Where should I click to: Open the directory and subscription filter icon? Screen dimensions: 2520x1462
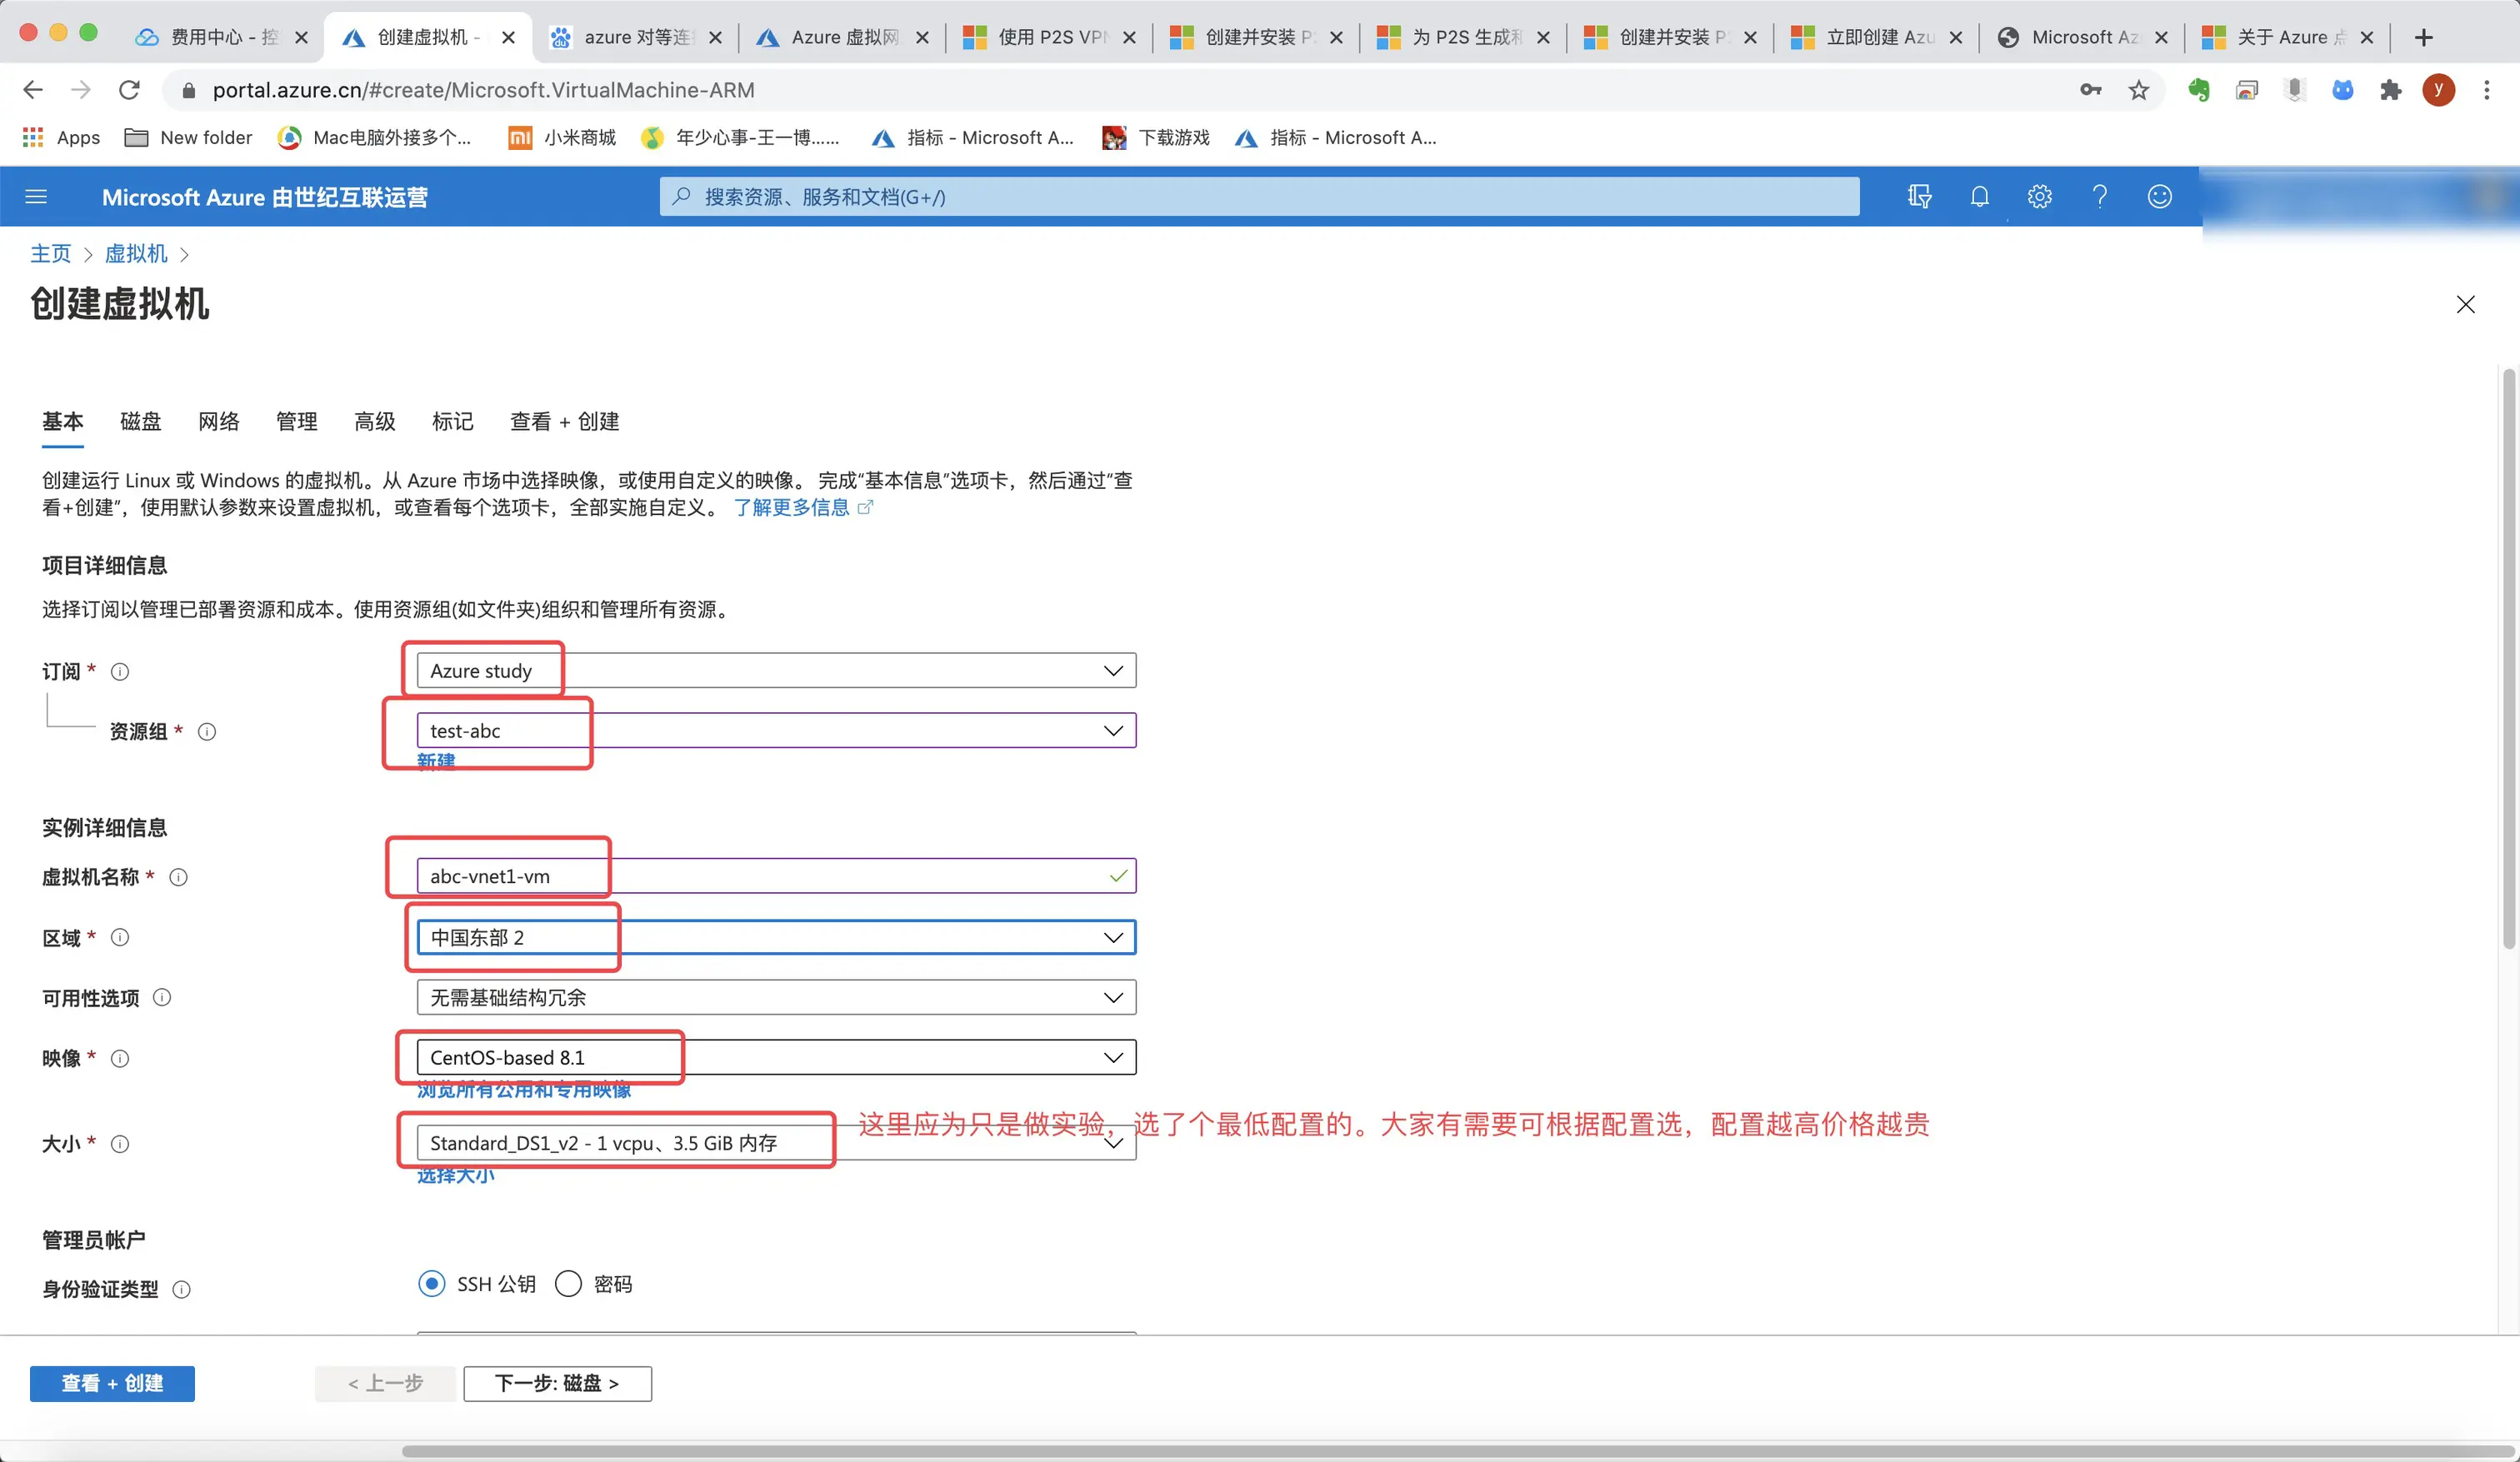point(1919,197)
